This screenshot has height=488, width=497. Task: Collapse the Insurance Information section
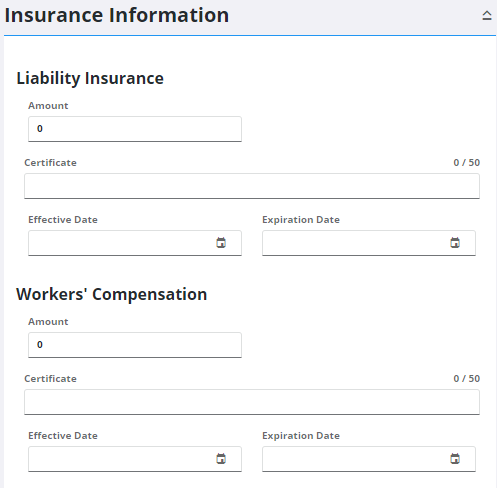pyautogui.click(x=487, y=16)
